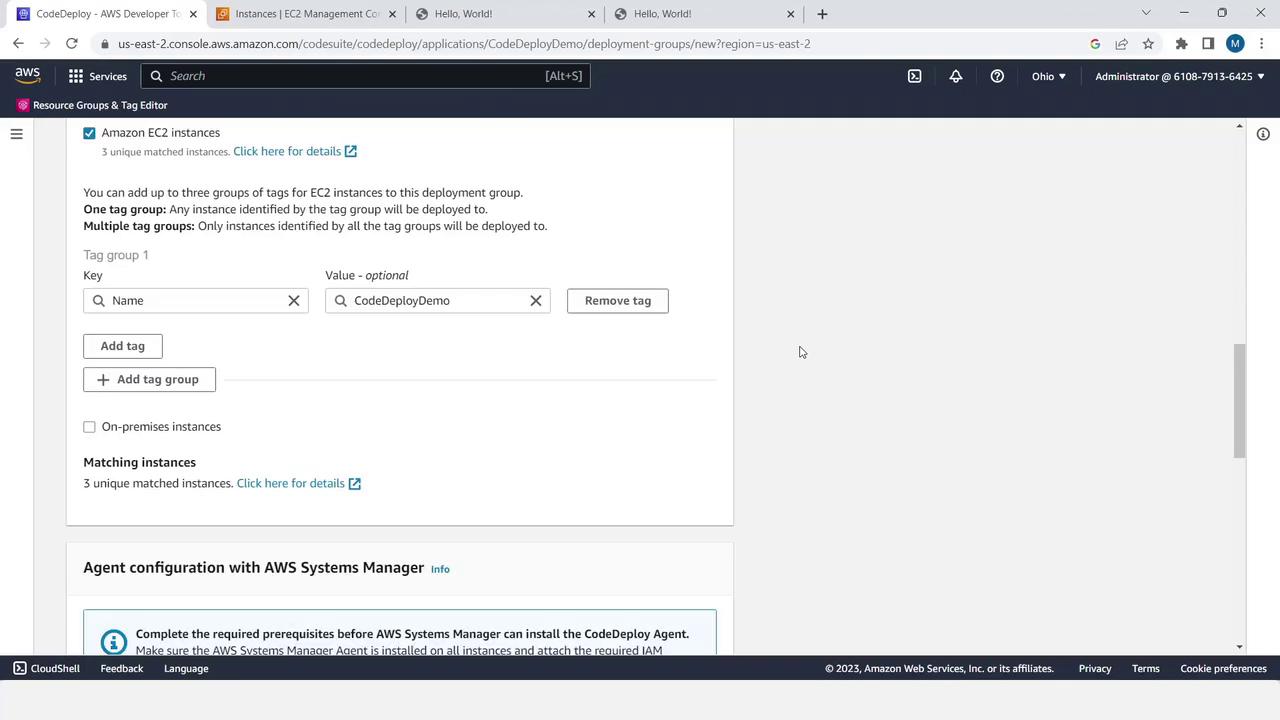The width and height of the screenshot is (1280, 720).
Task: Open the browser tab search dropdown
Action: tap(1146, 13)
